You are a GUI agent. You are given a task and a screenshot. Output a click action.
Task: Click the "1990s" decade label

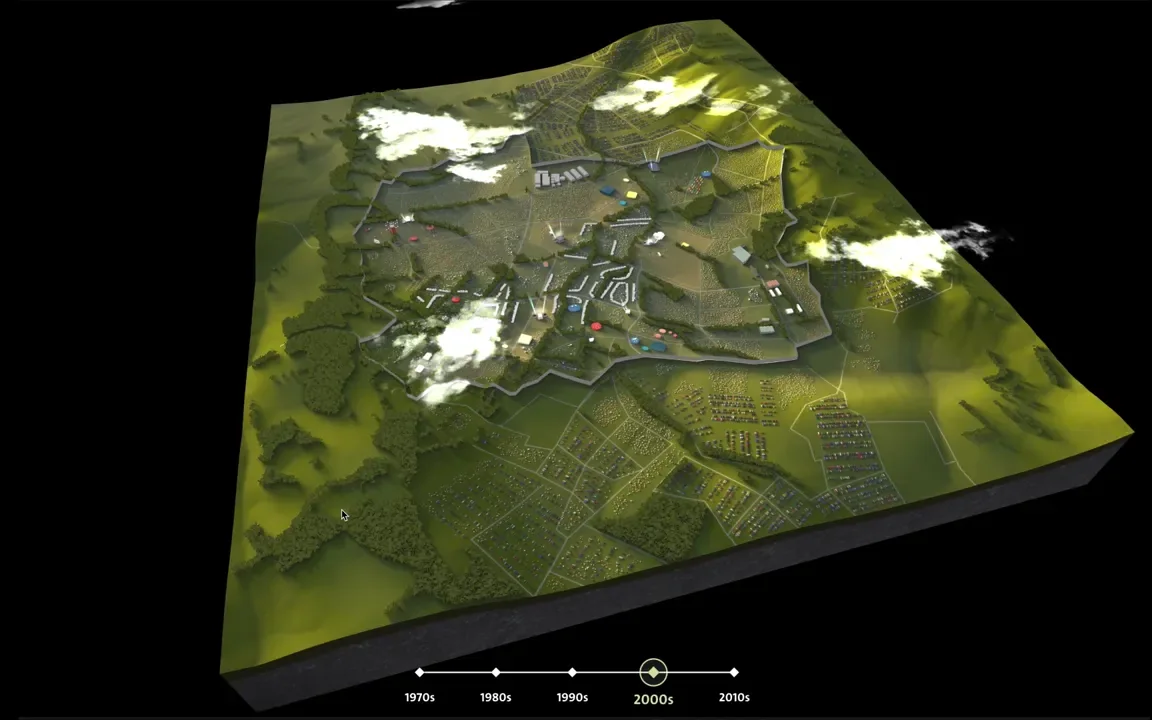(572, 697)
